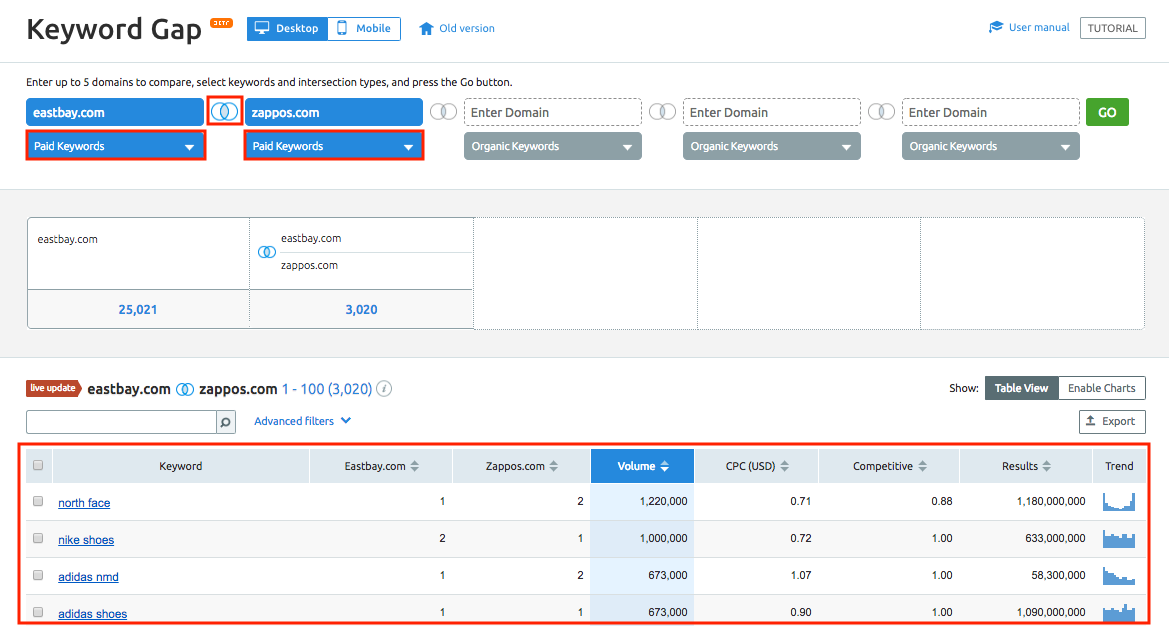Viewport: 1169px width, 626px height.
Task: Sort by Competitive column
Action: (889, 466)
